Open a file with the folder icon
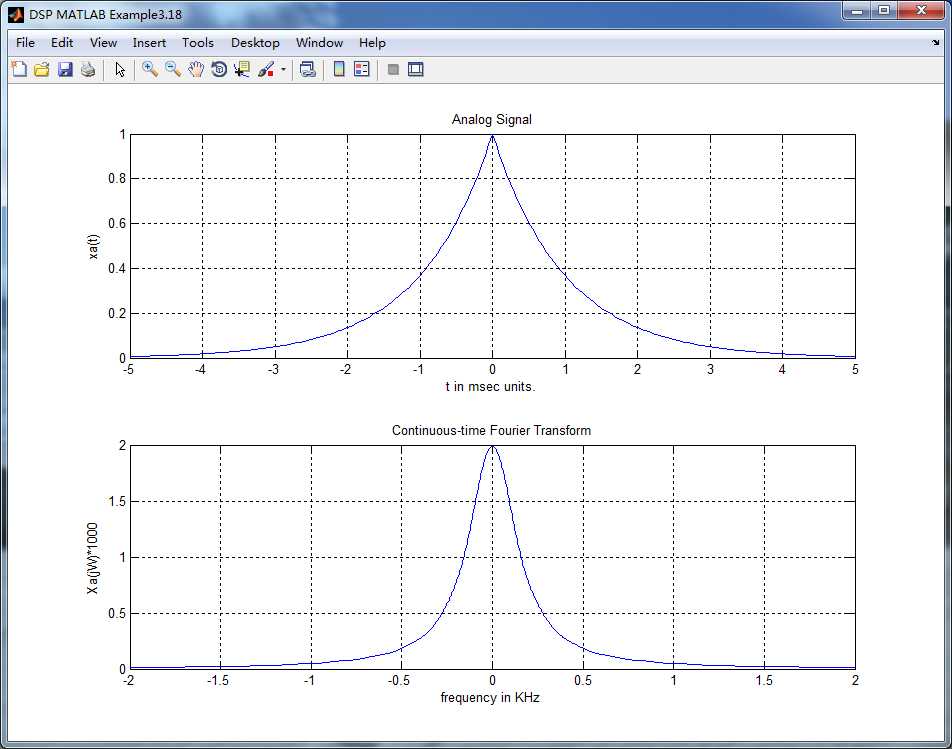The width and height of the screenshot is (952, 749). pyautogui.click(x=42, y=69)
